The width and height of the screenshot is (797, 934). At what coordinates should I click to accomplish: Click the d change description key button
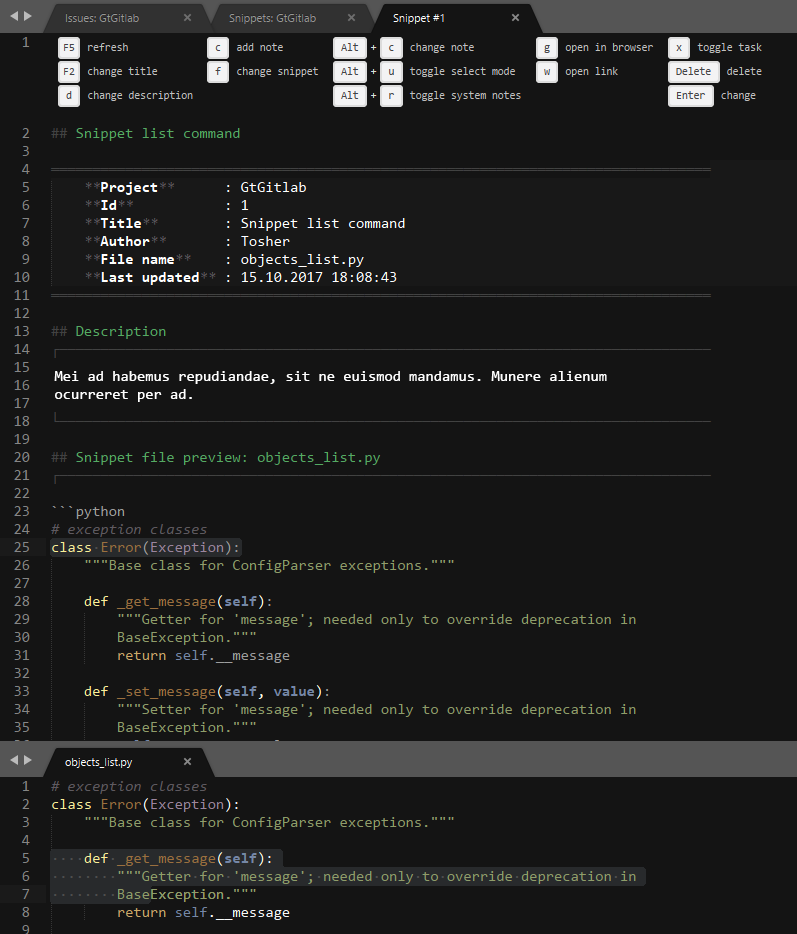pos(69,95)
